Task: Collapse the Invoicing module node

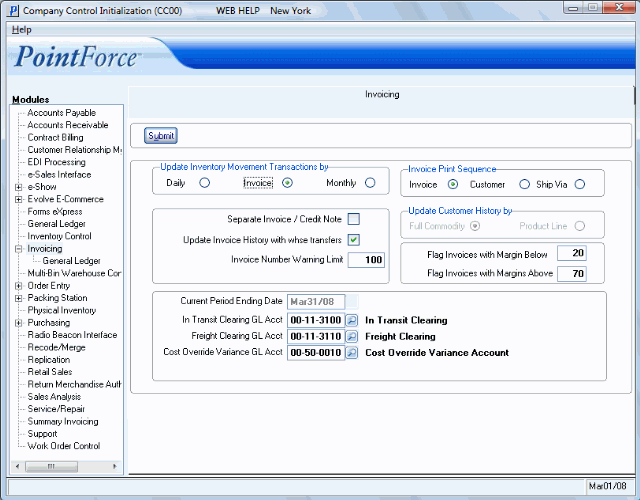Action: (18, 249)
